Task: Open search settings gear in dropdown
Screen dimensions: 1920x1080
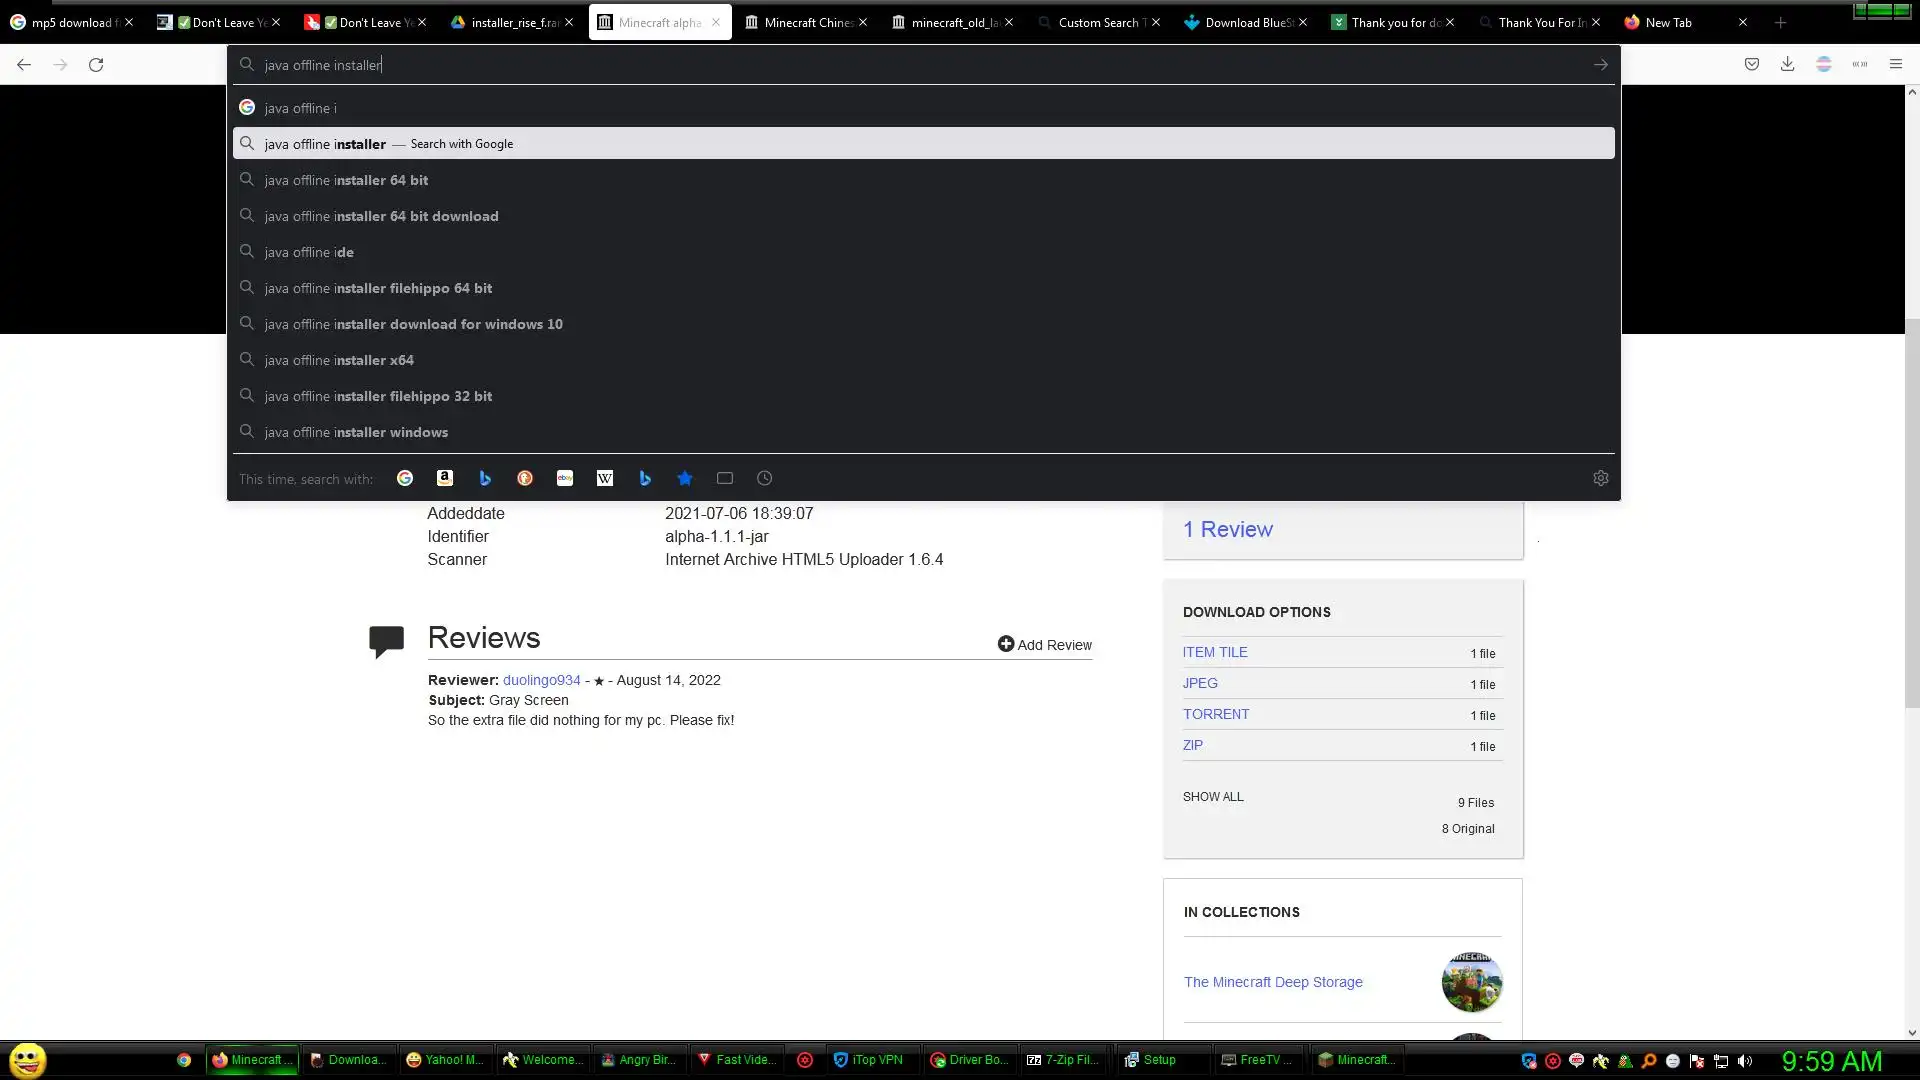Action: click(1600, 479)
